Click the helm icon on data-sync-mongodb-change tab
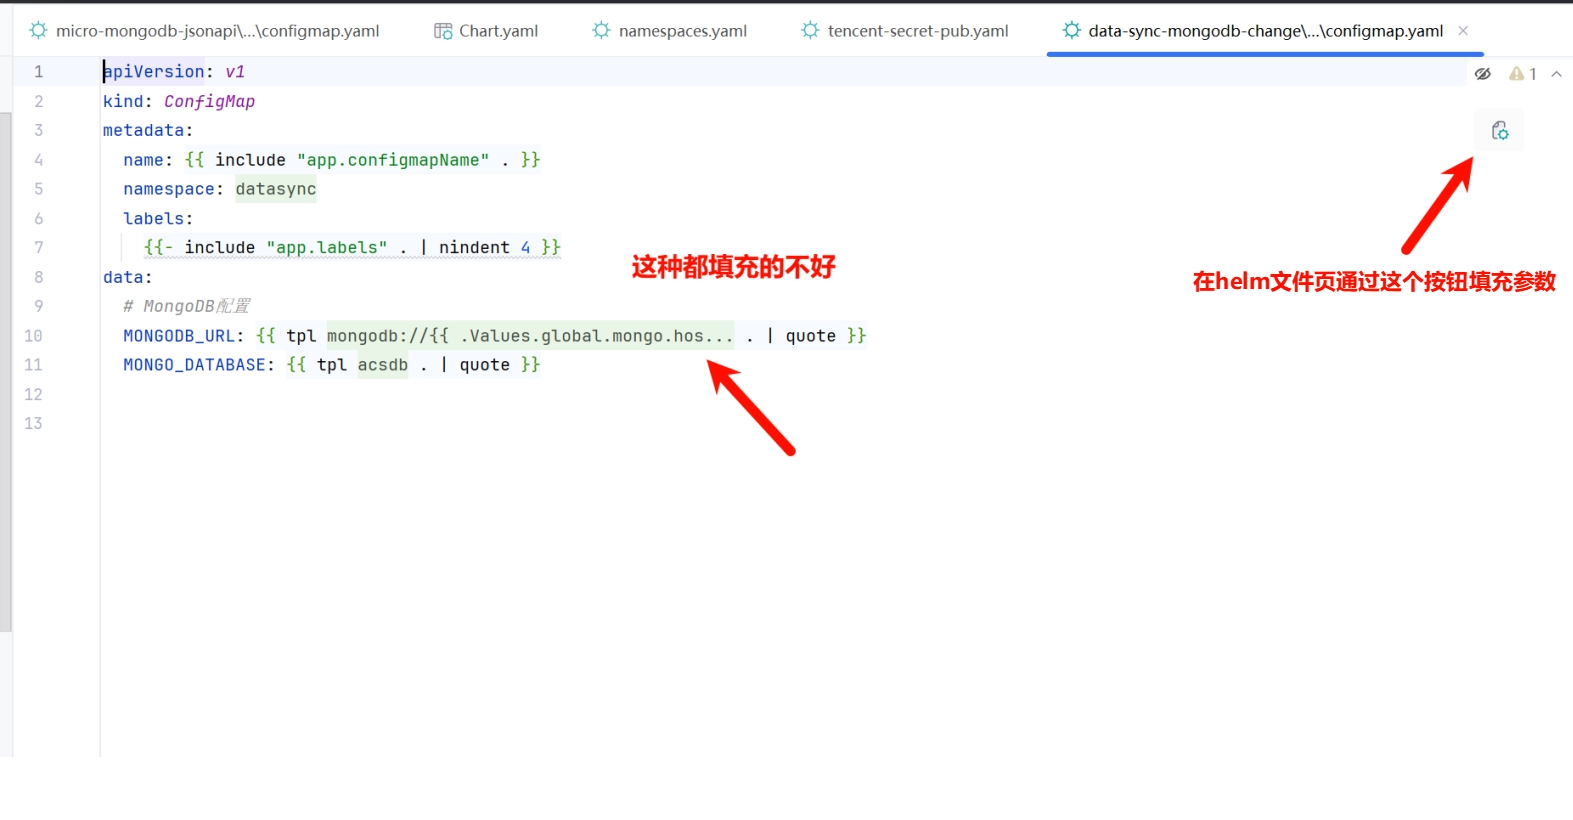This screenshot has width=1573, height=820. click(x=1071, y=31)
